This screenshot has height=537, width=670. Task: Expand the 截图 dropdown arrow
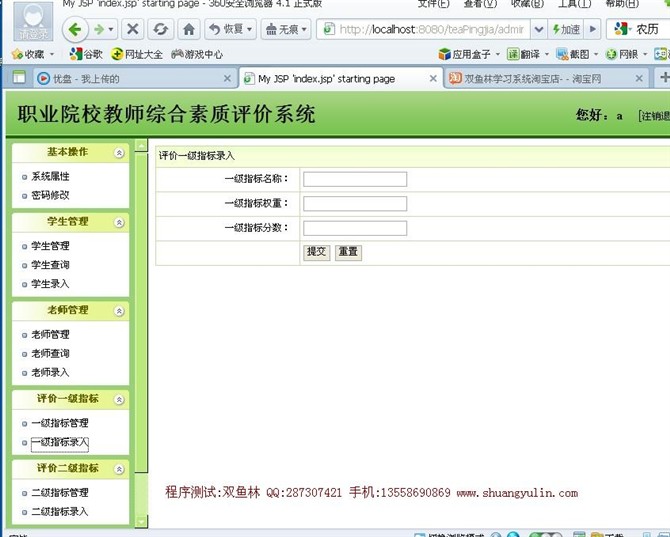[596, 54]
